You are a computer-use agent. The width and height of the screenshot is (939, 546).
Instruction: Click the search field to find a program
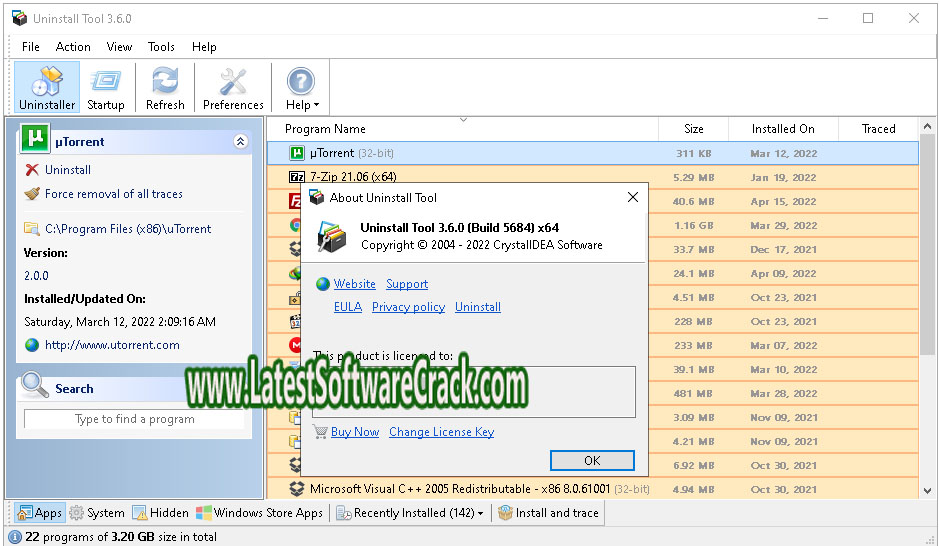pyautogui.click(x=134, y=419)
